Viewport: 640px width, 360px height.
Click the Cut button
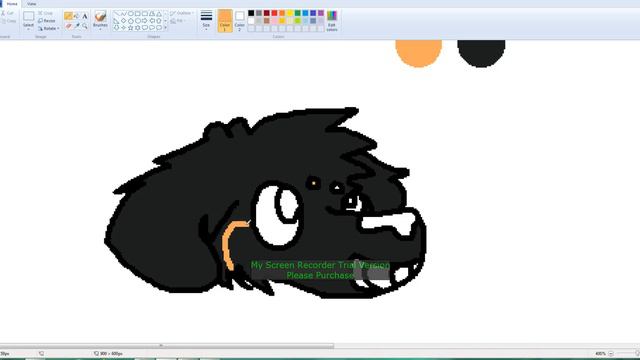click(8, 13)
